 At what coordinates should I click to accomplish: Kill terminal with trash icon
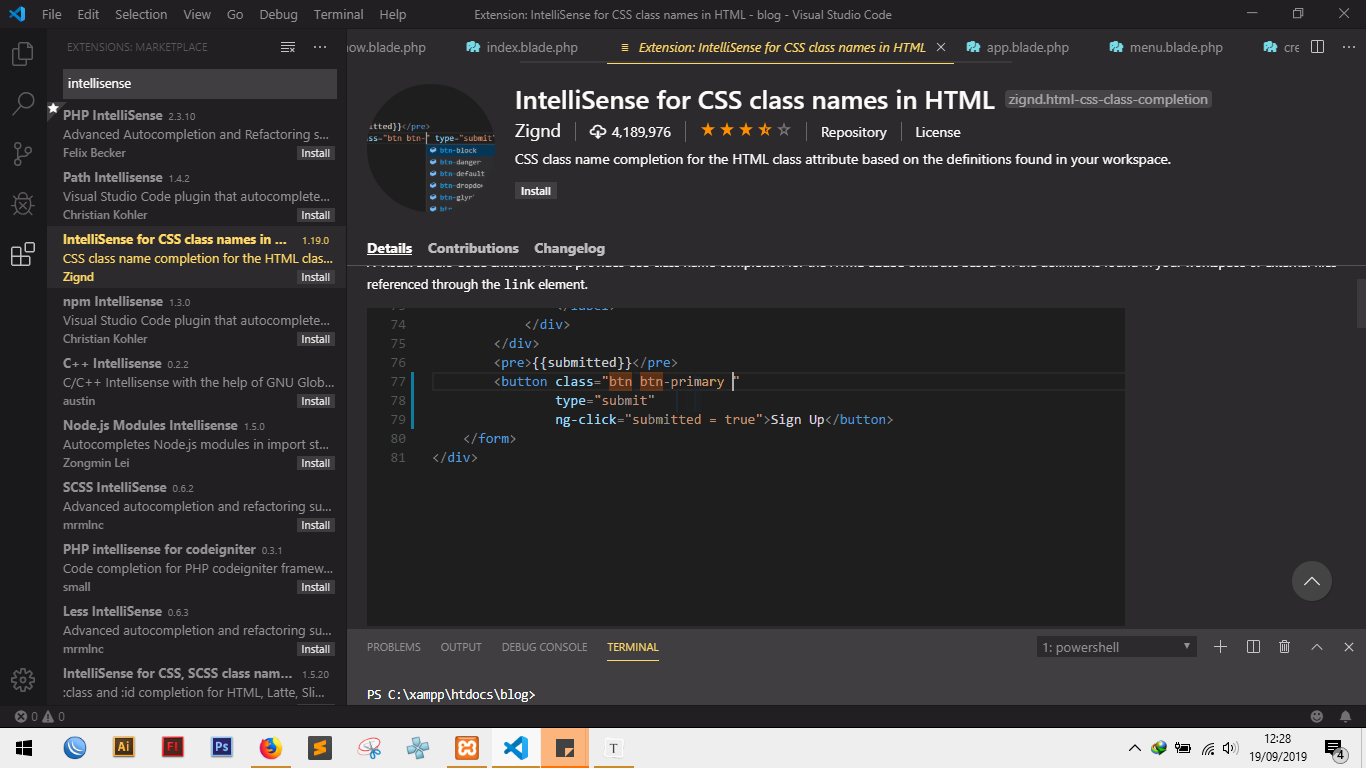pos(1285,647)
